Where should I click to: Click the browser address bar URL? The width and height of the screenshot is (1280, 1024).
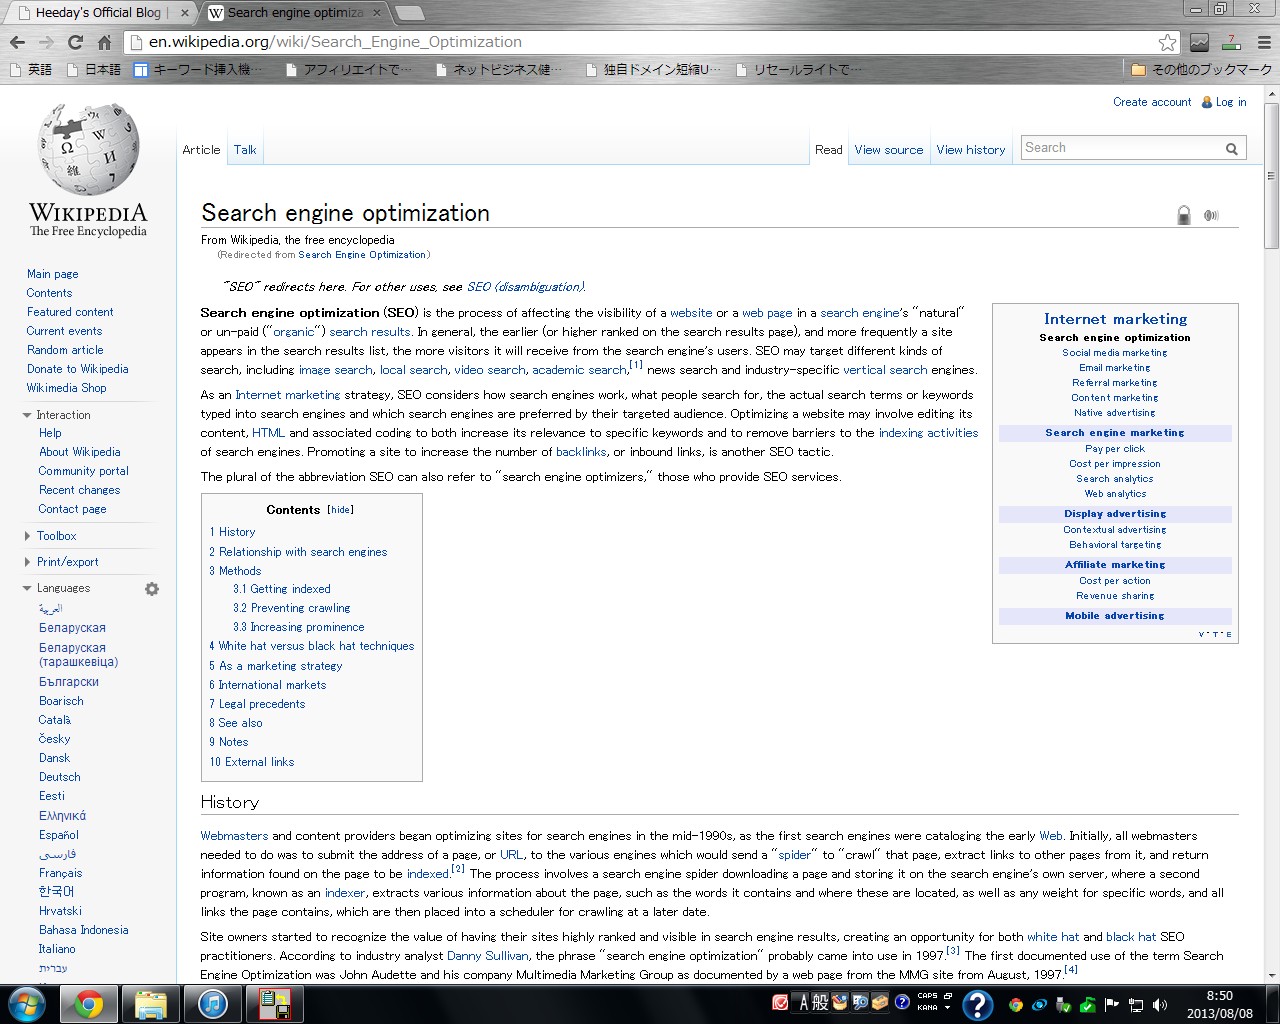[335, 42]
